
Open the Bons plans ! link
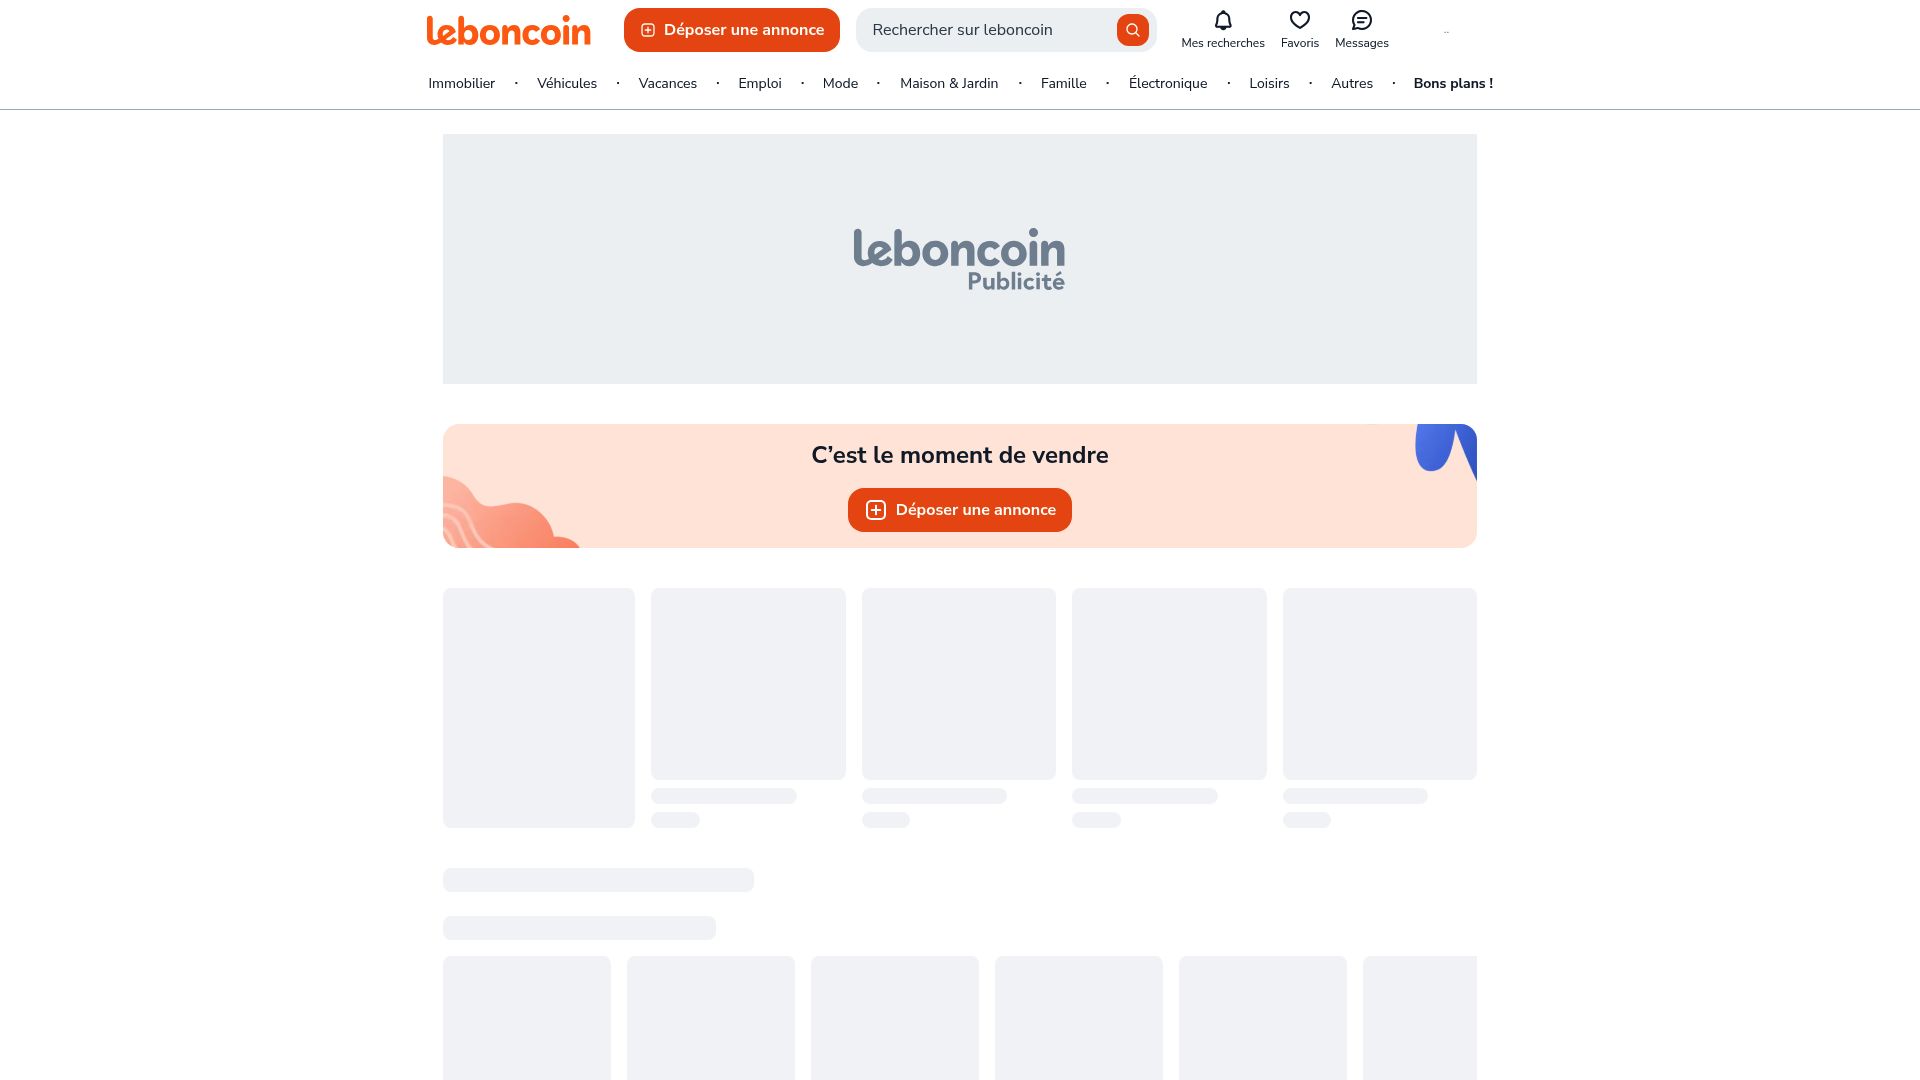[x=1453, y=83]
